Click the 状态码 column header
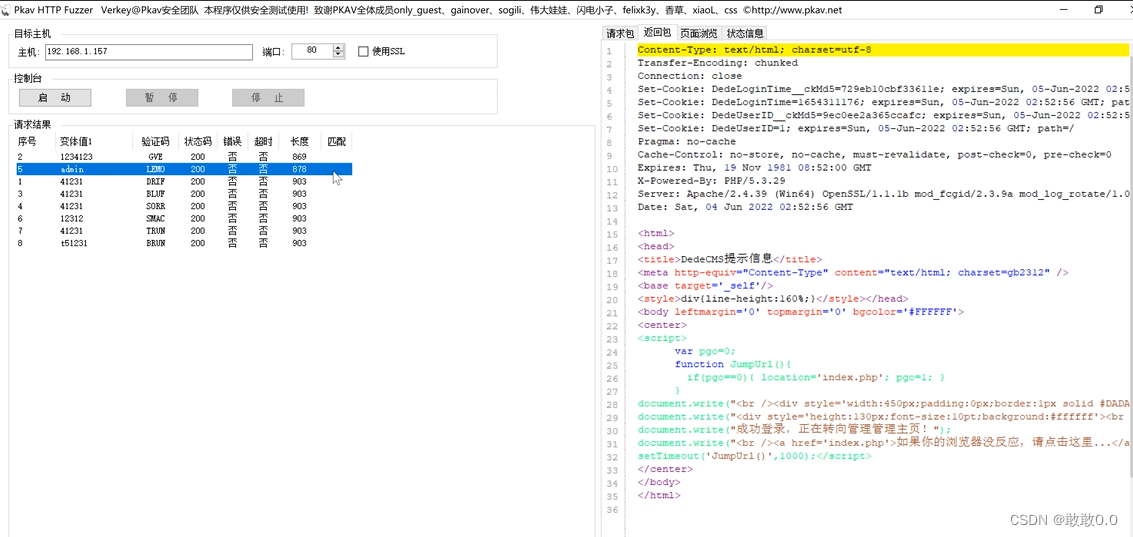The height and width of the screenshot is (537, 1133). coord(197,141)
